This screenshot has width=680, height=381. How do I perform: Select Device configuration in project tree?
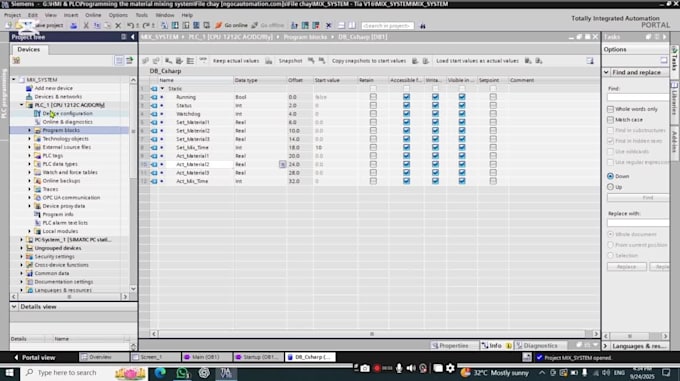click(x=67, y=114)
